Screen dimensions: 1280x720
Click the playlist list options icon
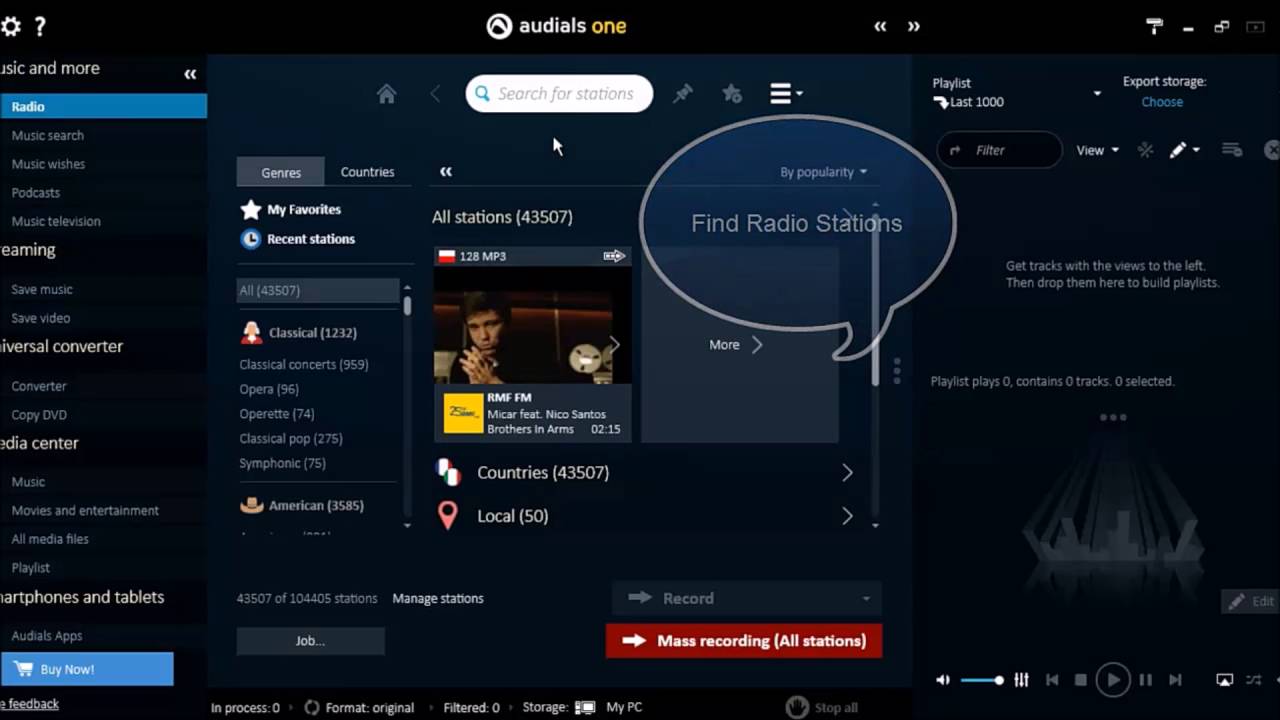click(x=1232, y=150)
